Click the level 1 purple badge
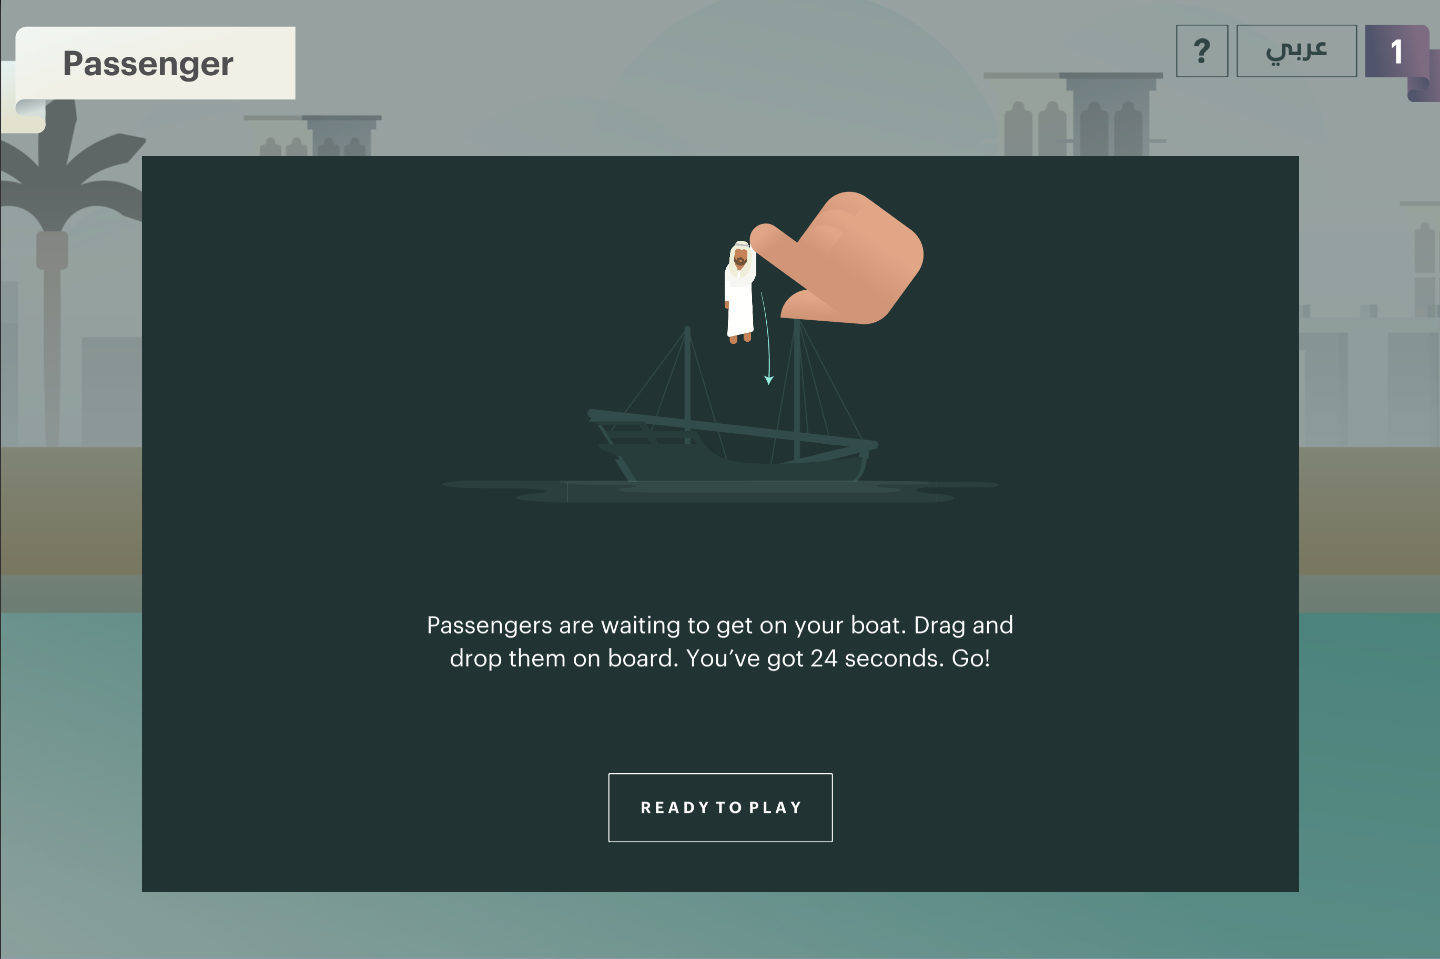The image size is (1440, 959). pos(1397,52)
